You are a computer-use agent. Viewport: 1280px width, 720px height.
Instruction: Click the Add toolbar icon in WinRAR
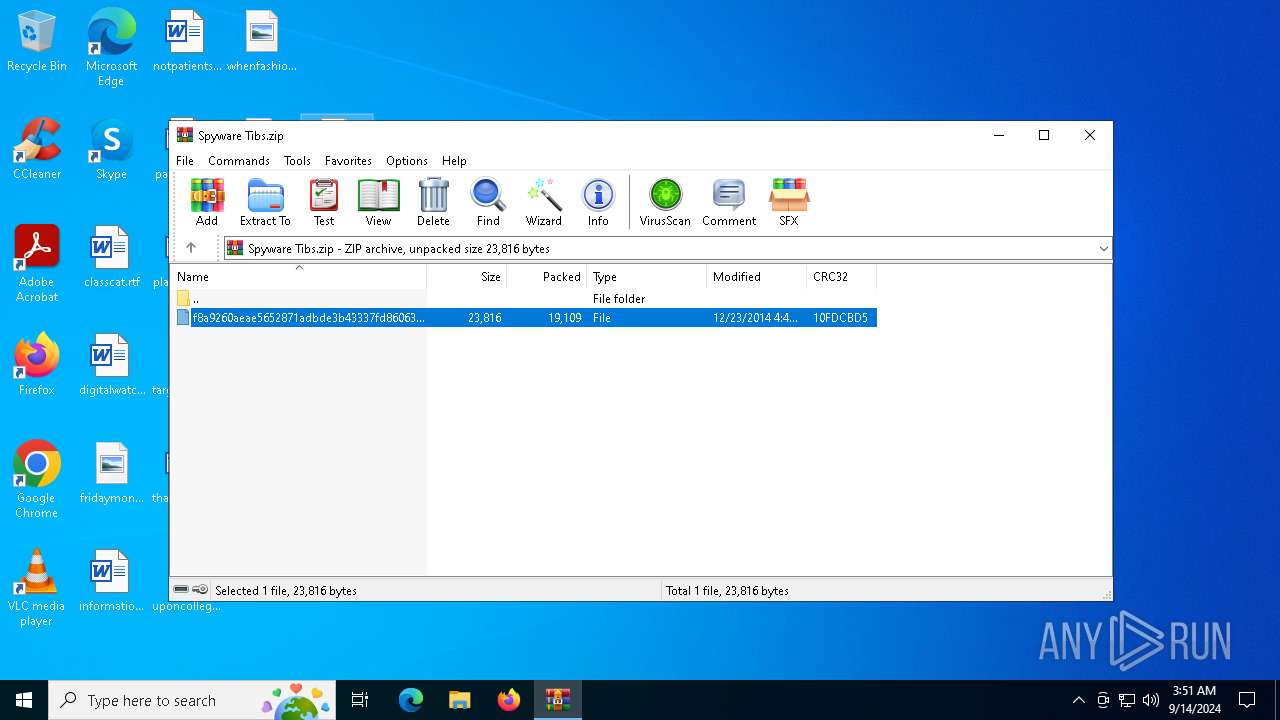click(207, 203)
